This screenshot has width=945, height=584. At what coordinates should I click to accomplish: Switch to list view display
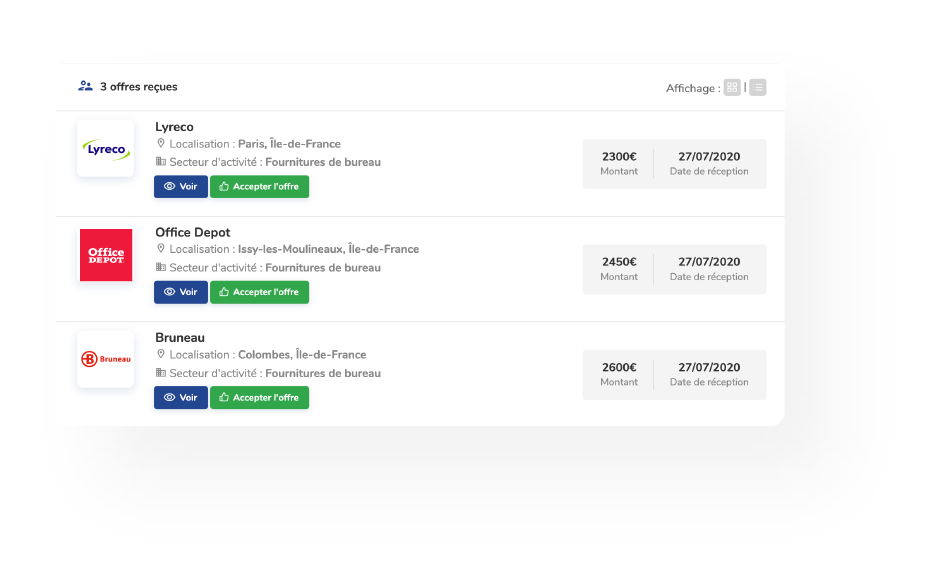coord(758,88)
